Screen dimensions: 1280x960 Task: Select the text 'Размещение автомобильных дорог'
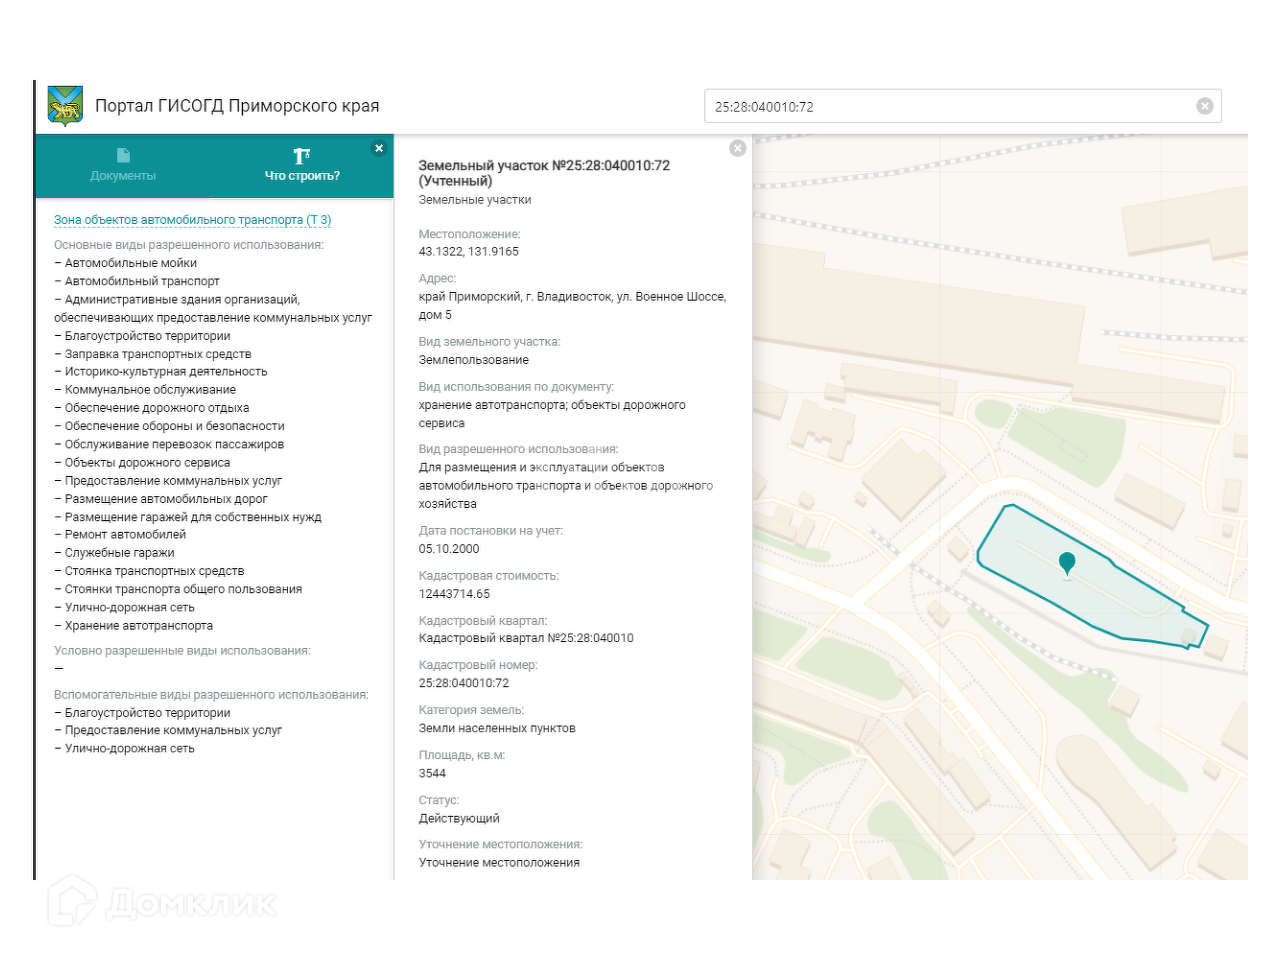(x=166, y=499)
